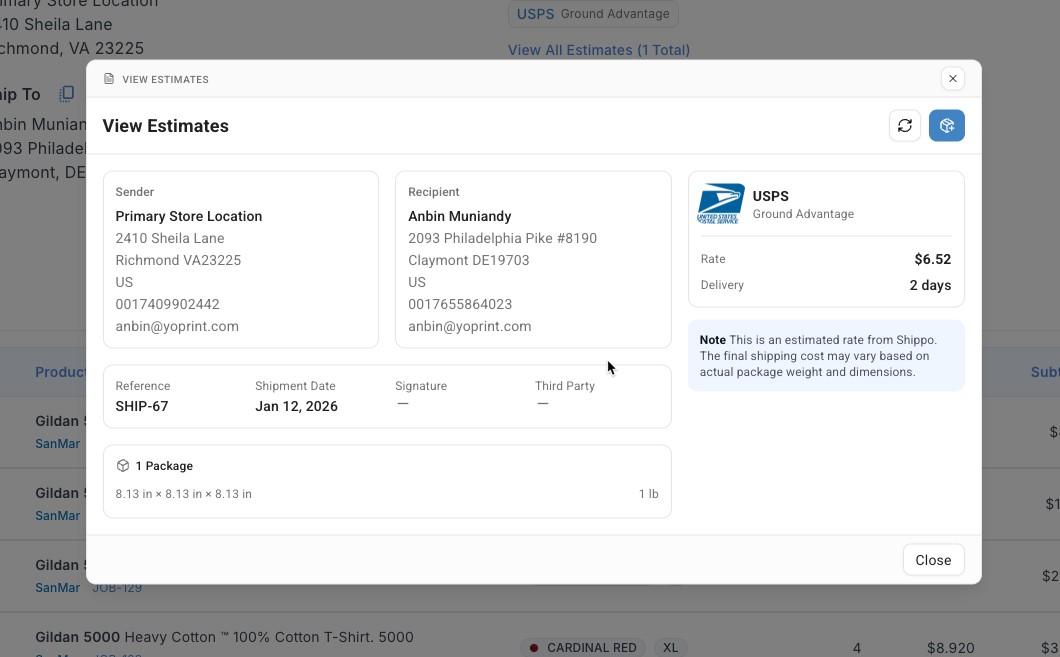Click the $6.52 rate amount
1060x657 pixels.
click(x=932, y=259)
